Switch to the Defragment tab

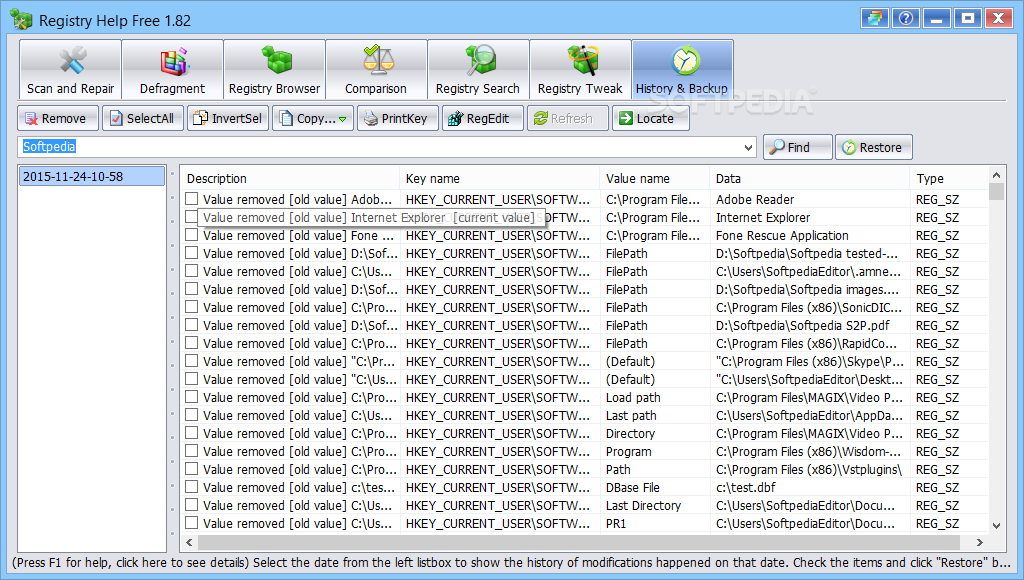pos(172,69)
